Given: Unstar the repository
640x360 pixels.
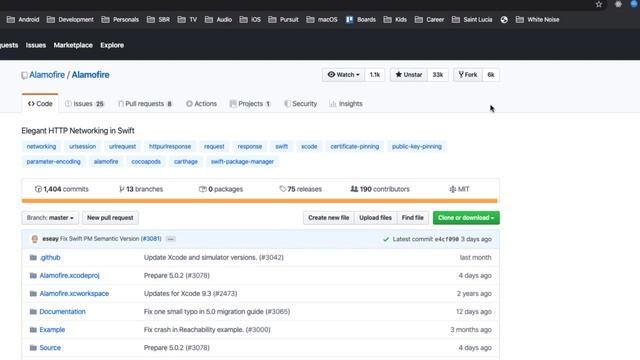Looking at the screenshot, I should pyautogui.click(x=409, y=75).
